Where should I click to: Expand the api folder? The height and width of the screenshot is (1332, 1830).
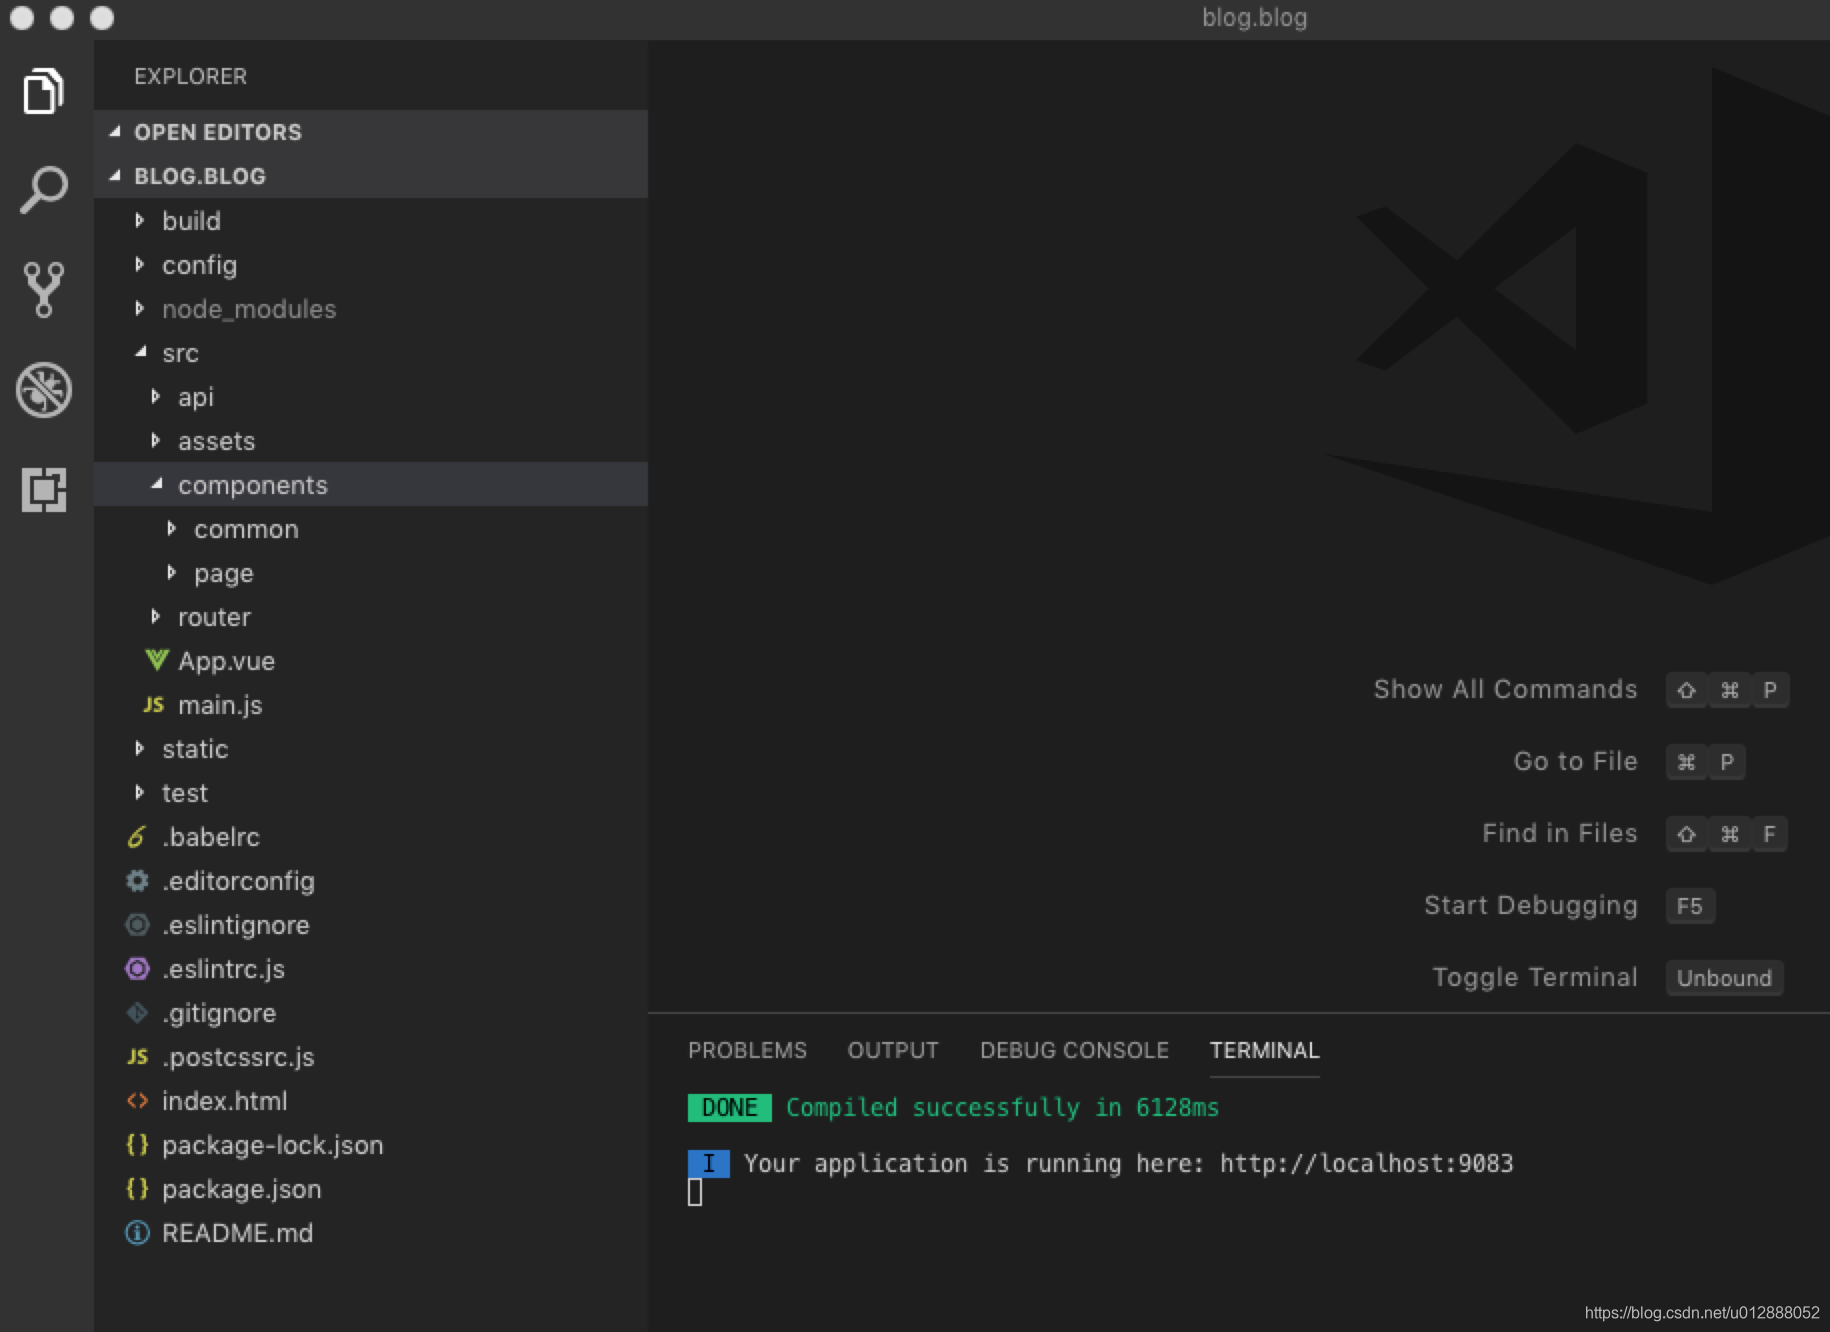(x=371, y=396)
